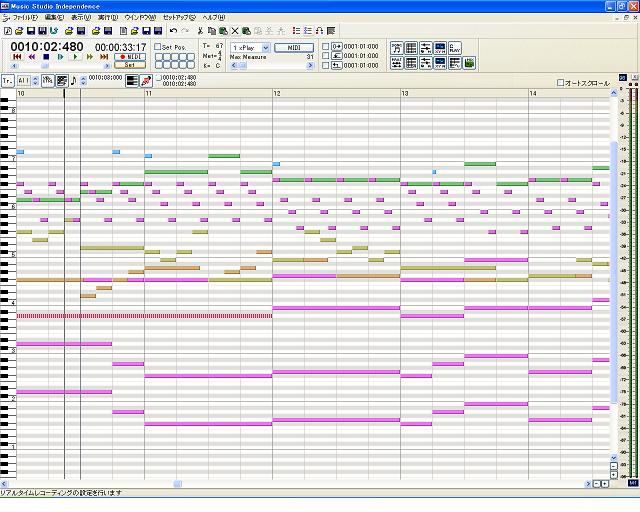Enable the オートスクロール checkbox

560,83
